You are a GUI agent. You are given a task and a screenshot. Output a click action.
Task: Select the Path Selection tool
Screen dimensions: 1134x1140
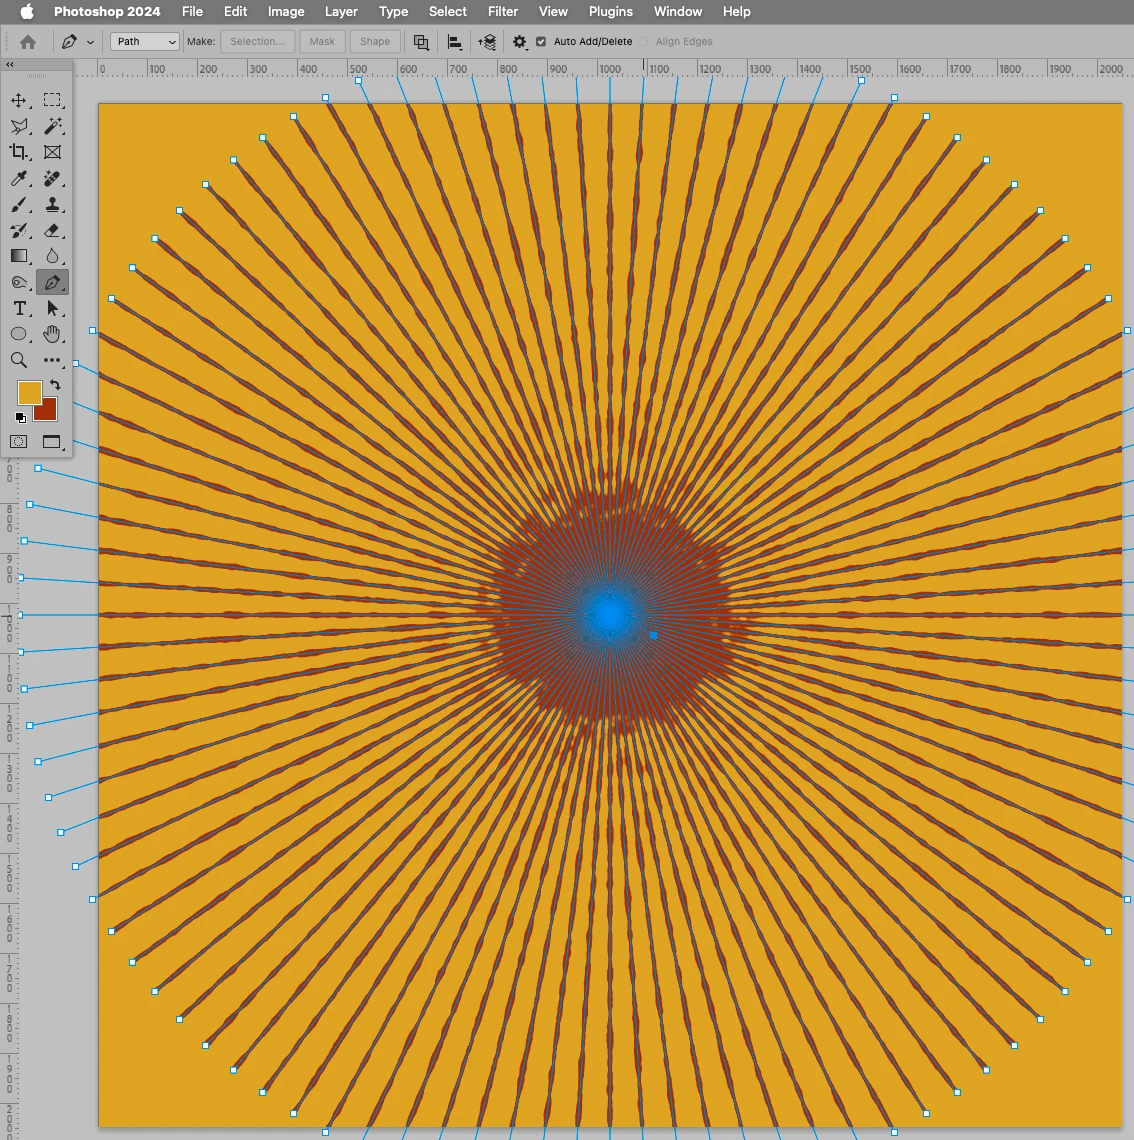[52, 308]
